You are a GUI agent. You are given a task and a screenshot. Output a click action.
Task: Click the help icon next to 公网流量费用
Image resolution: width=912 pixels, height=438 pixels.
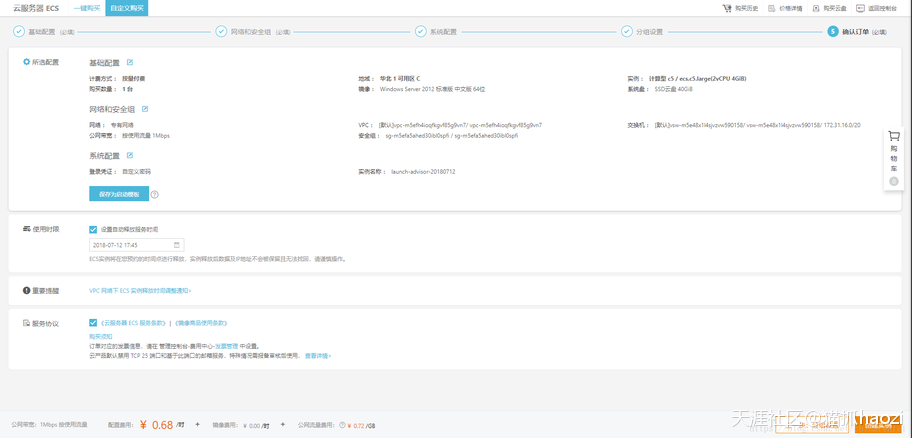pyautogui.click(x=342, y=425)
